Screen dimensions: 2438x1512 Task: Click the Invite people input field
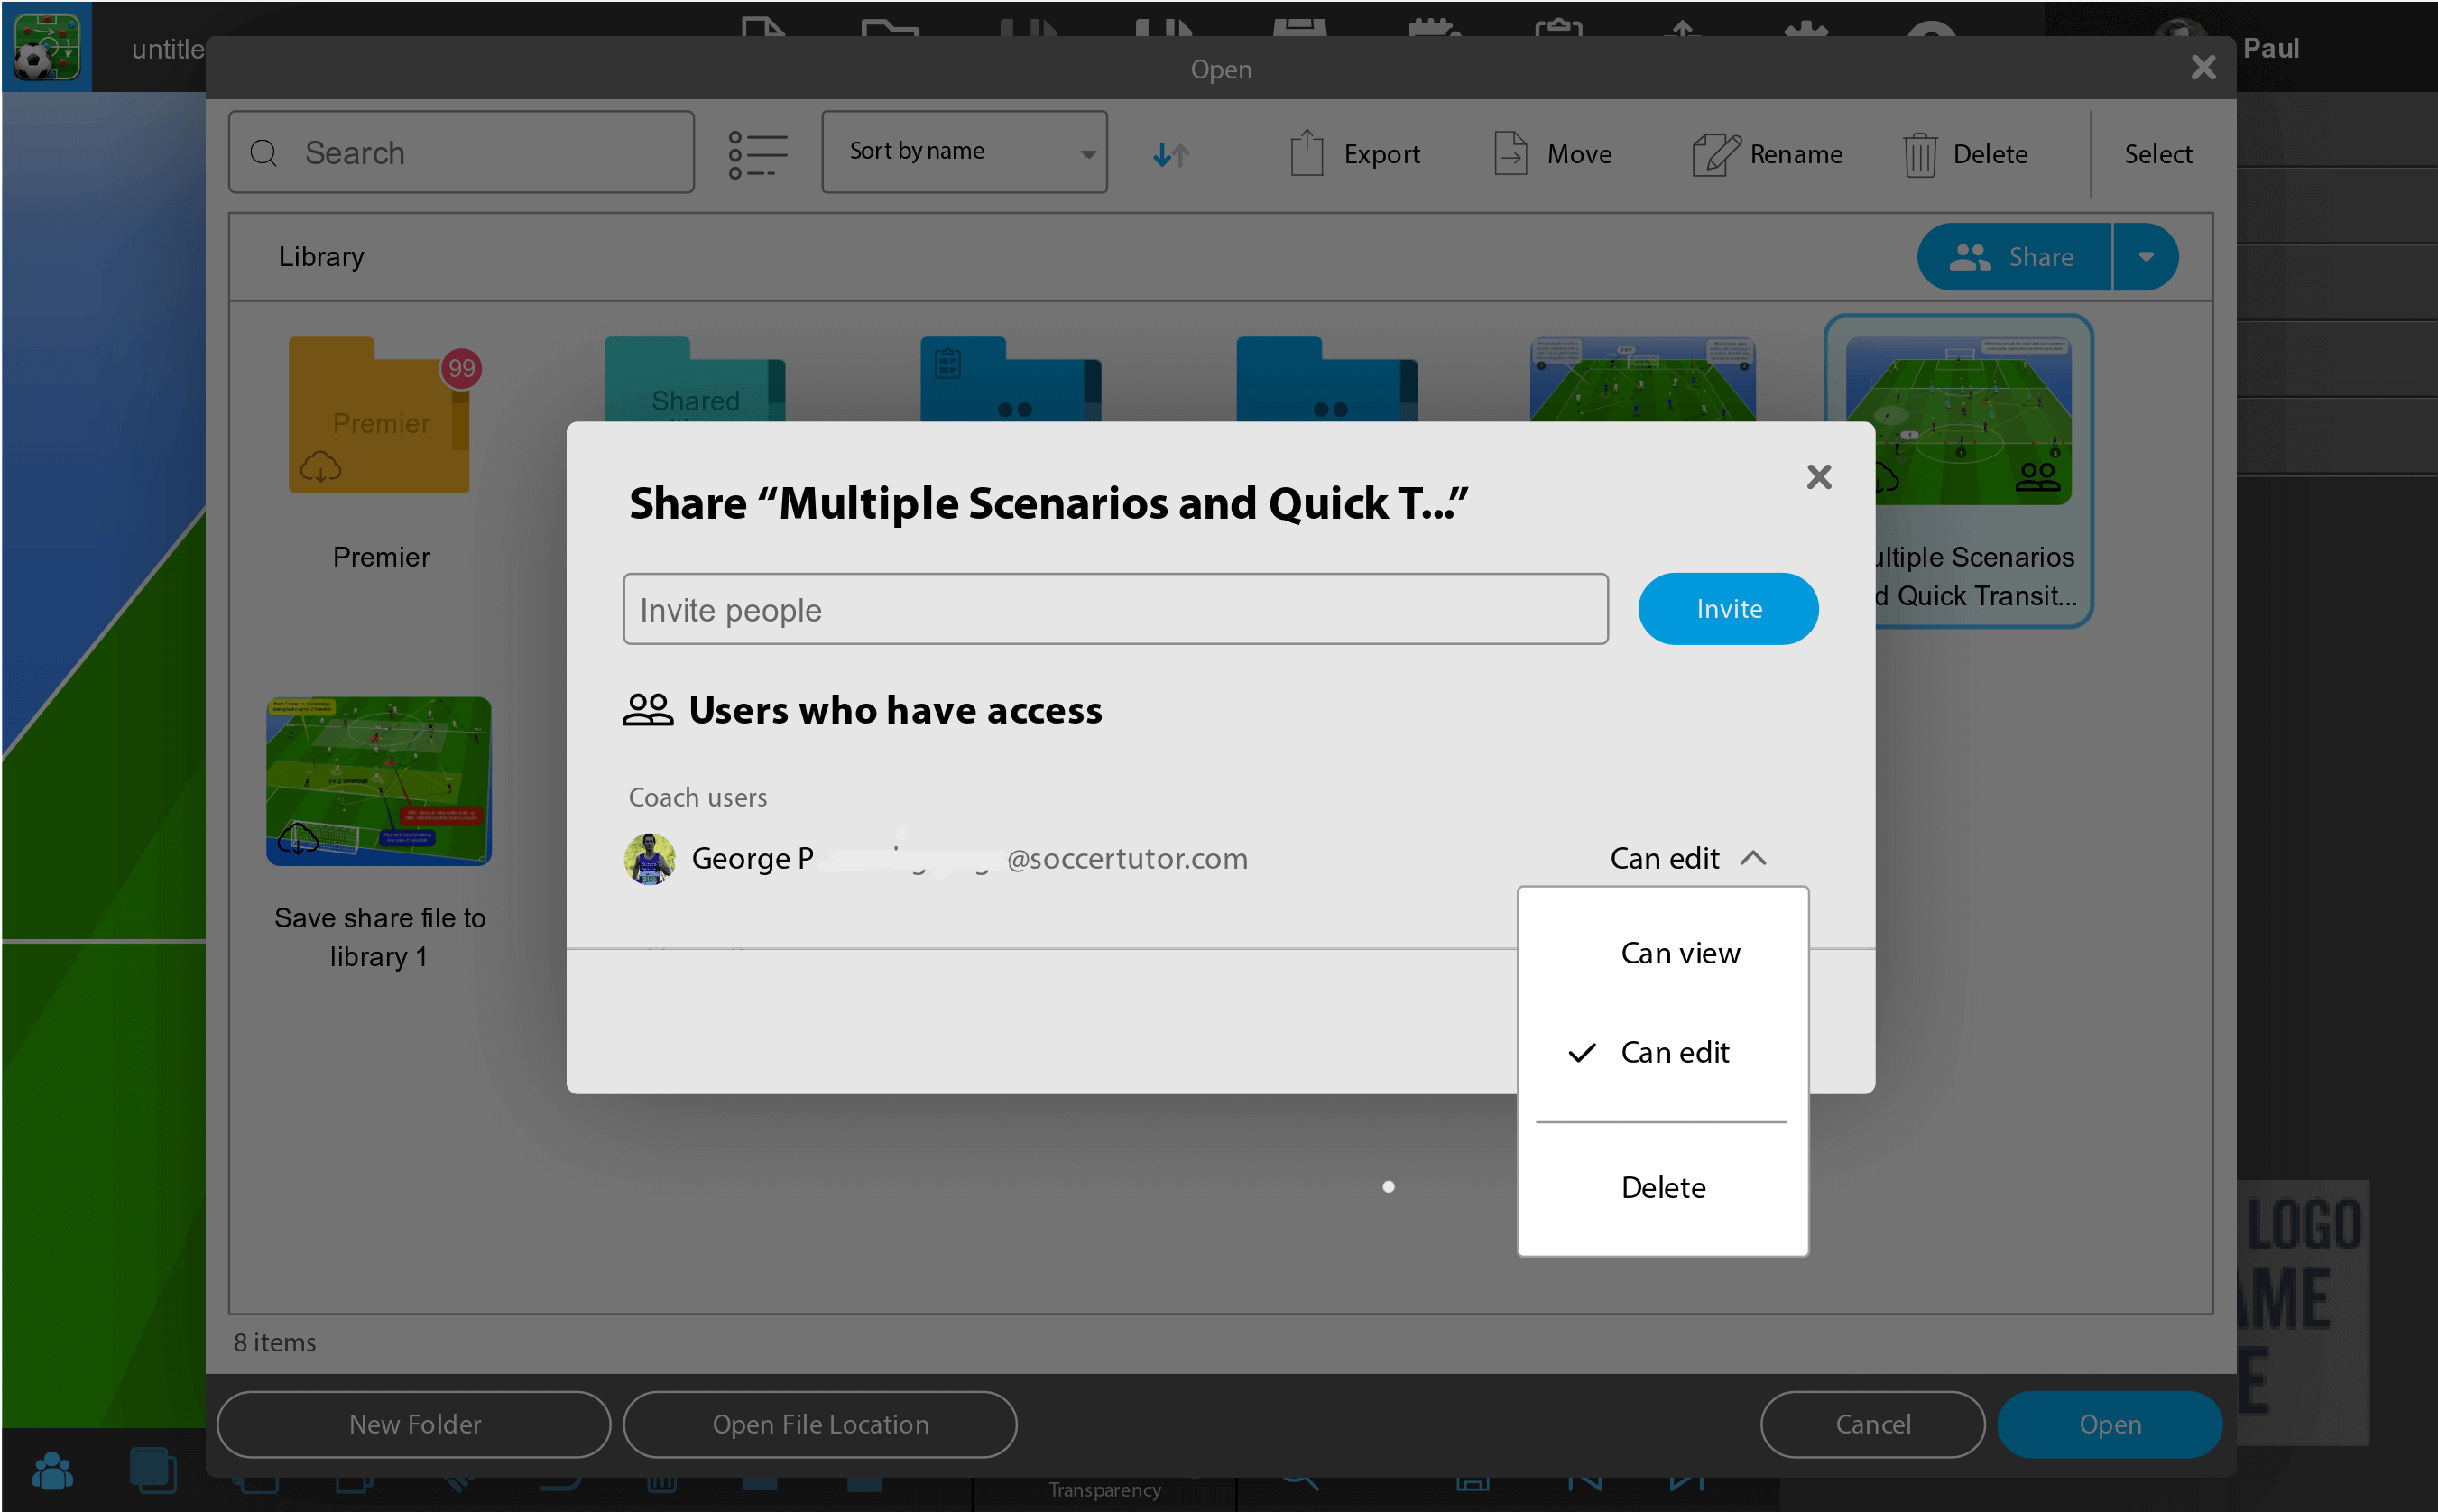pyautogui.click(x=1114, y=609)
